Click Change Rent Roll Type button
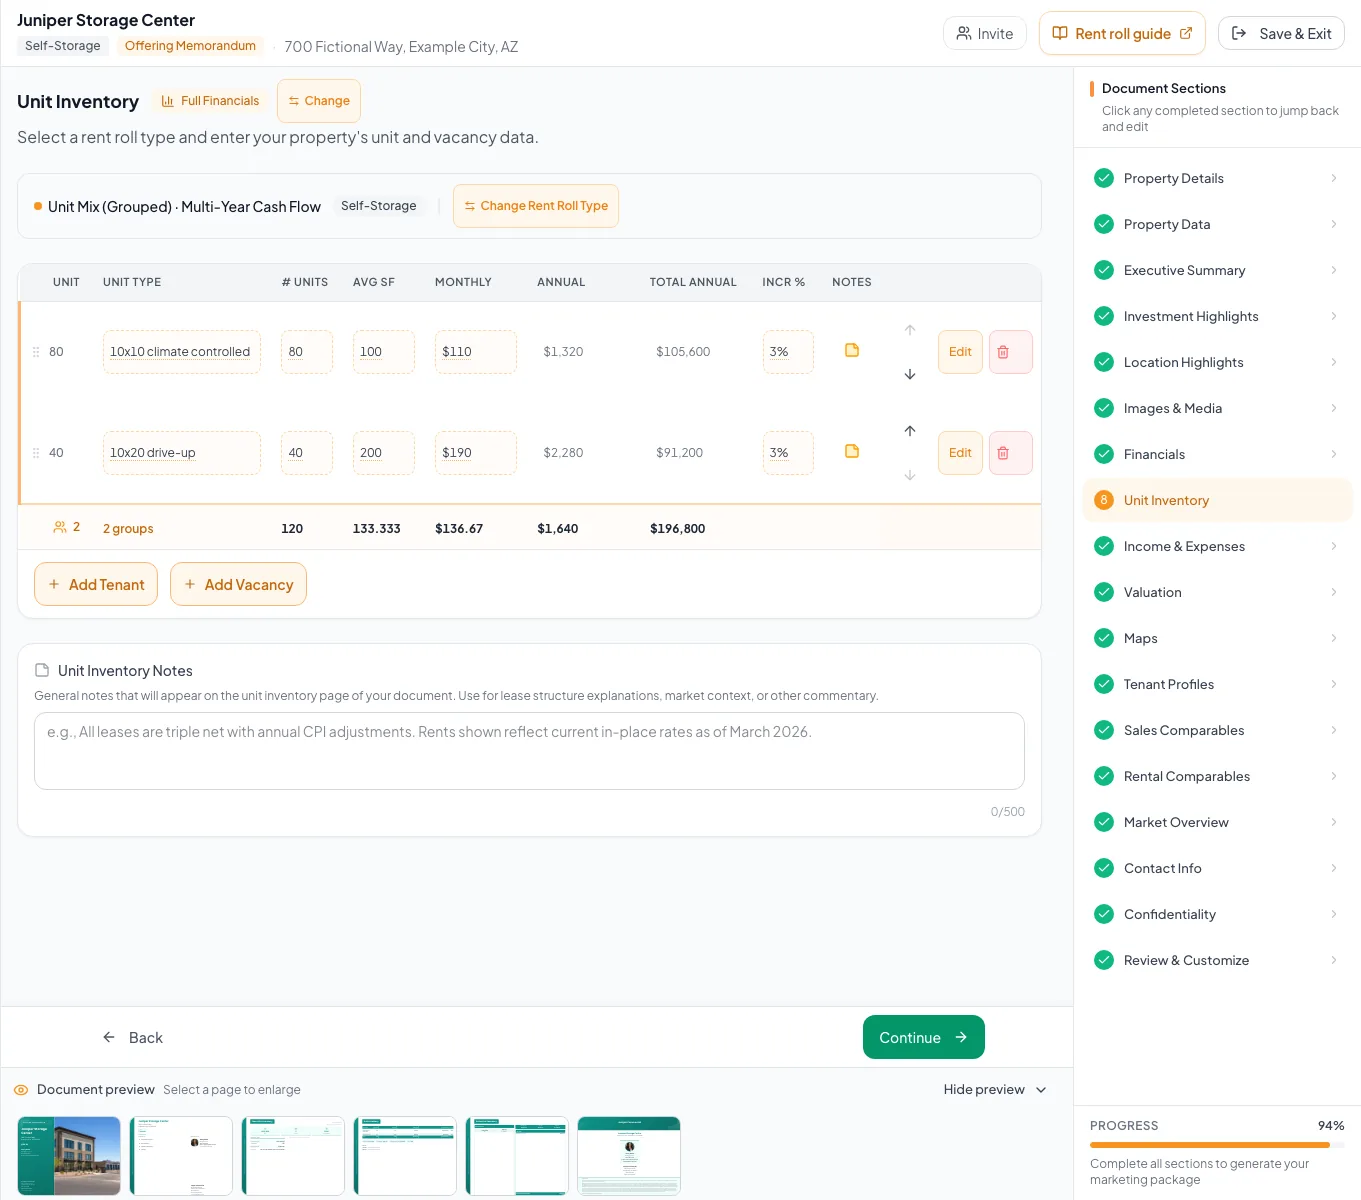This screenshot has width=1361, height=1200. [x=536, y=206]
